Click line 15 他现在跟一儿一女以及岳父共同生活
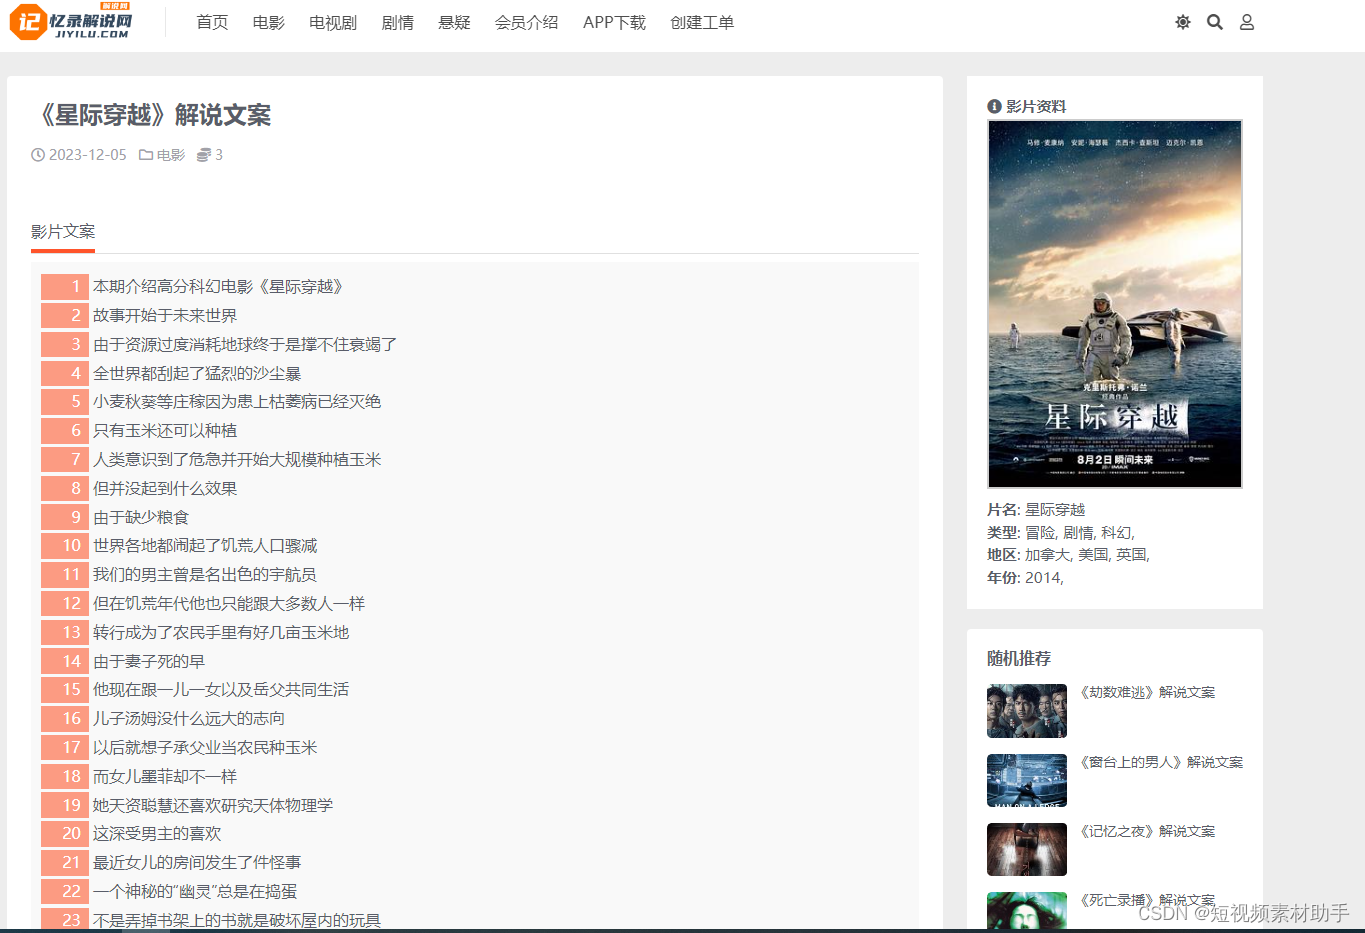1365x933 pixels. pyautogui.click(x=221, y=690)
